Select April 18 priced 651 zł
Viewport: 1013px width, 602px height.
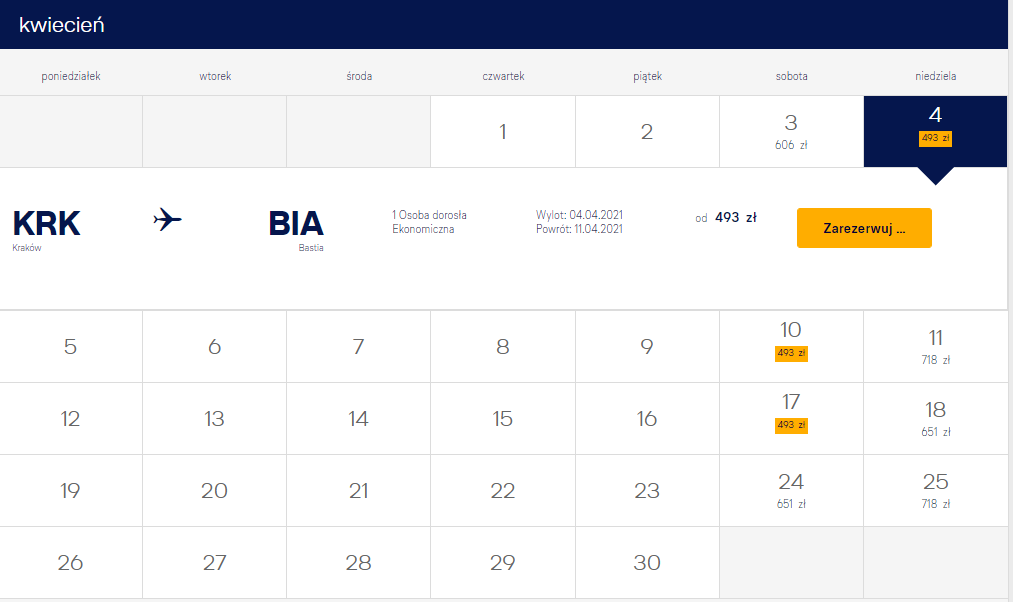click(x=935, y=419)
